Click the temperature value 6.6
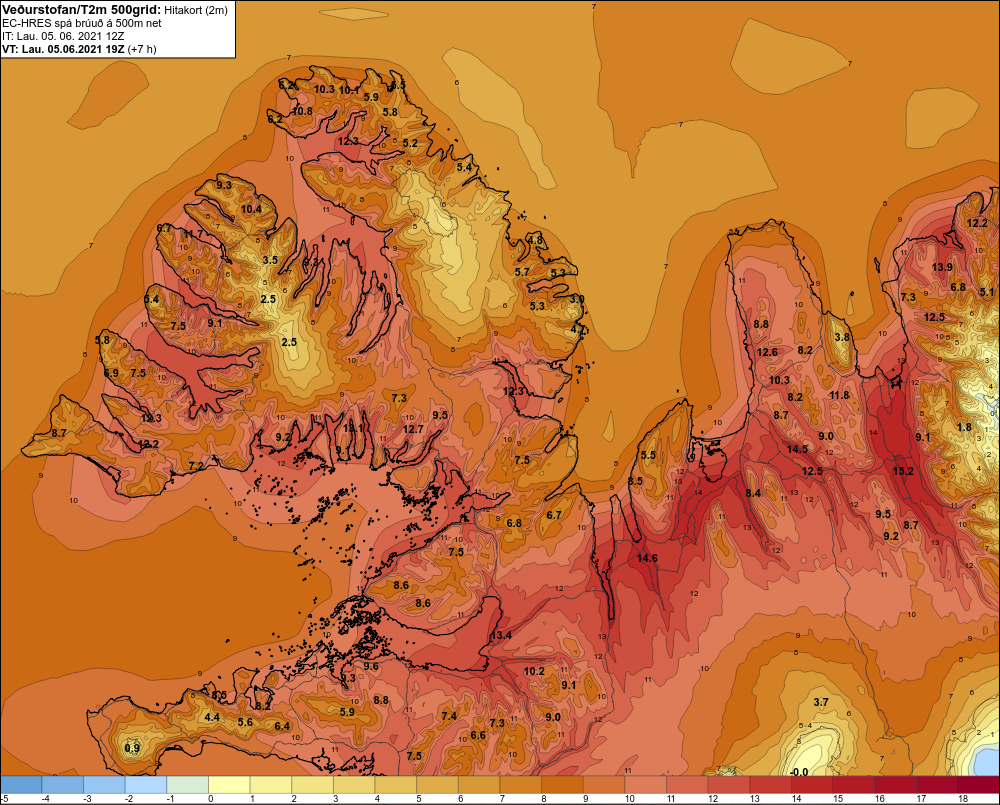The width and height of the screenshot is (1000, 805). point(478,735)
